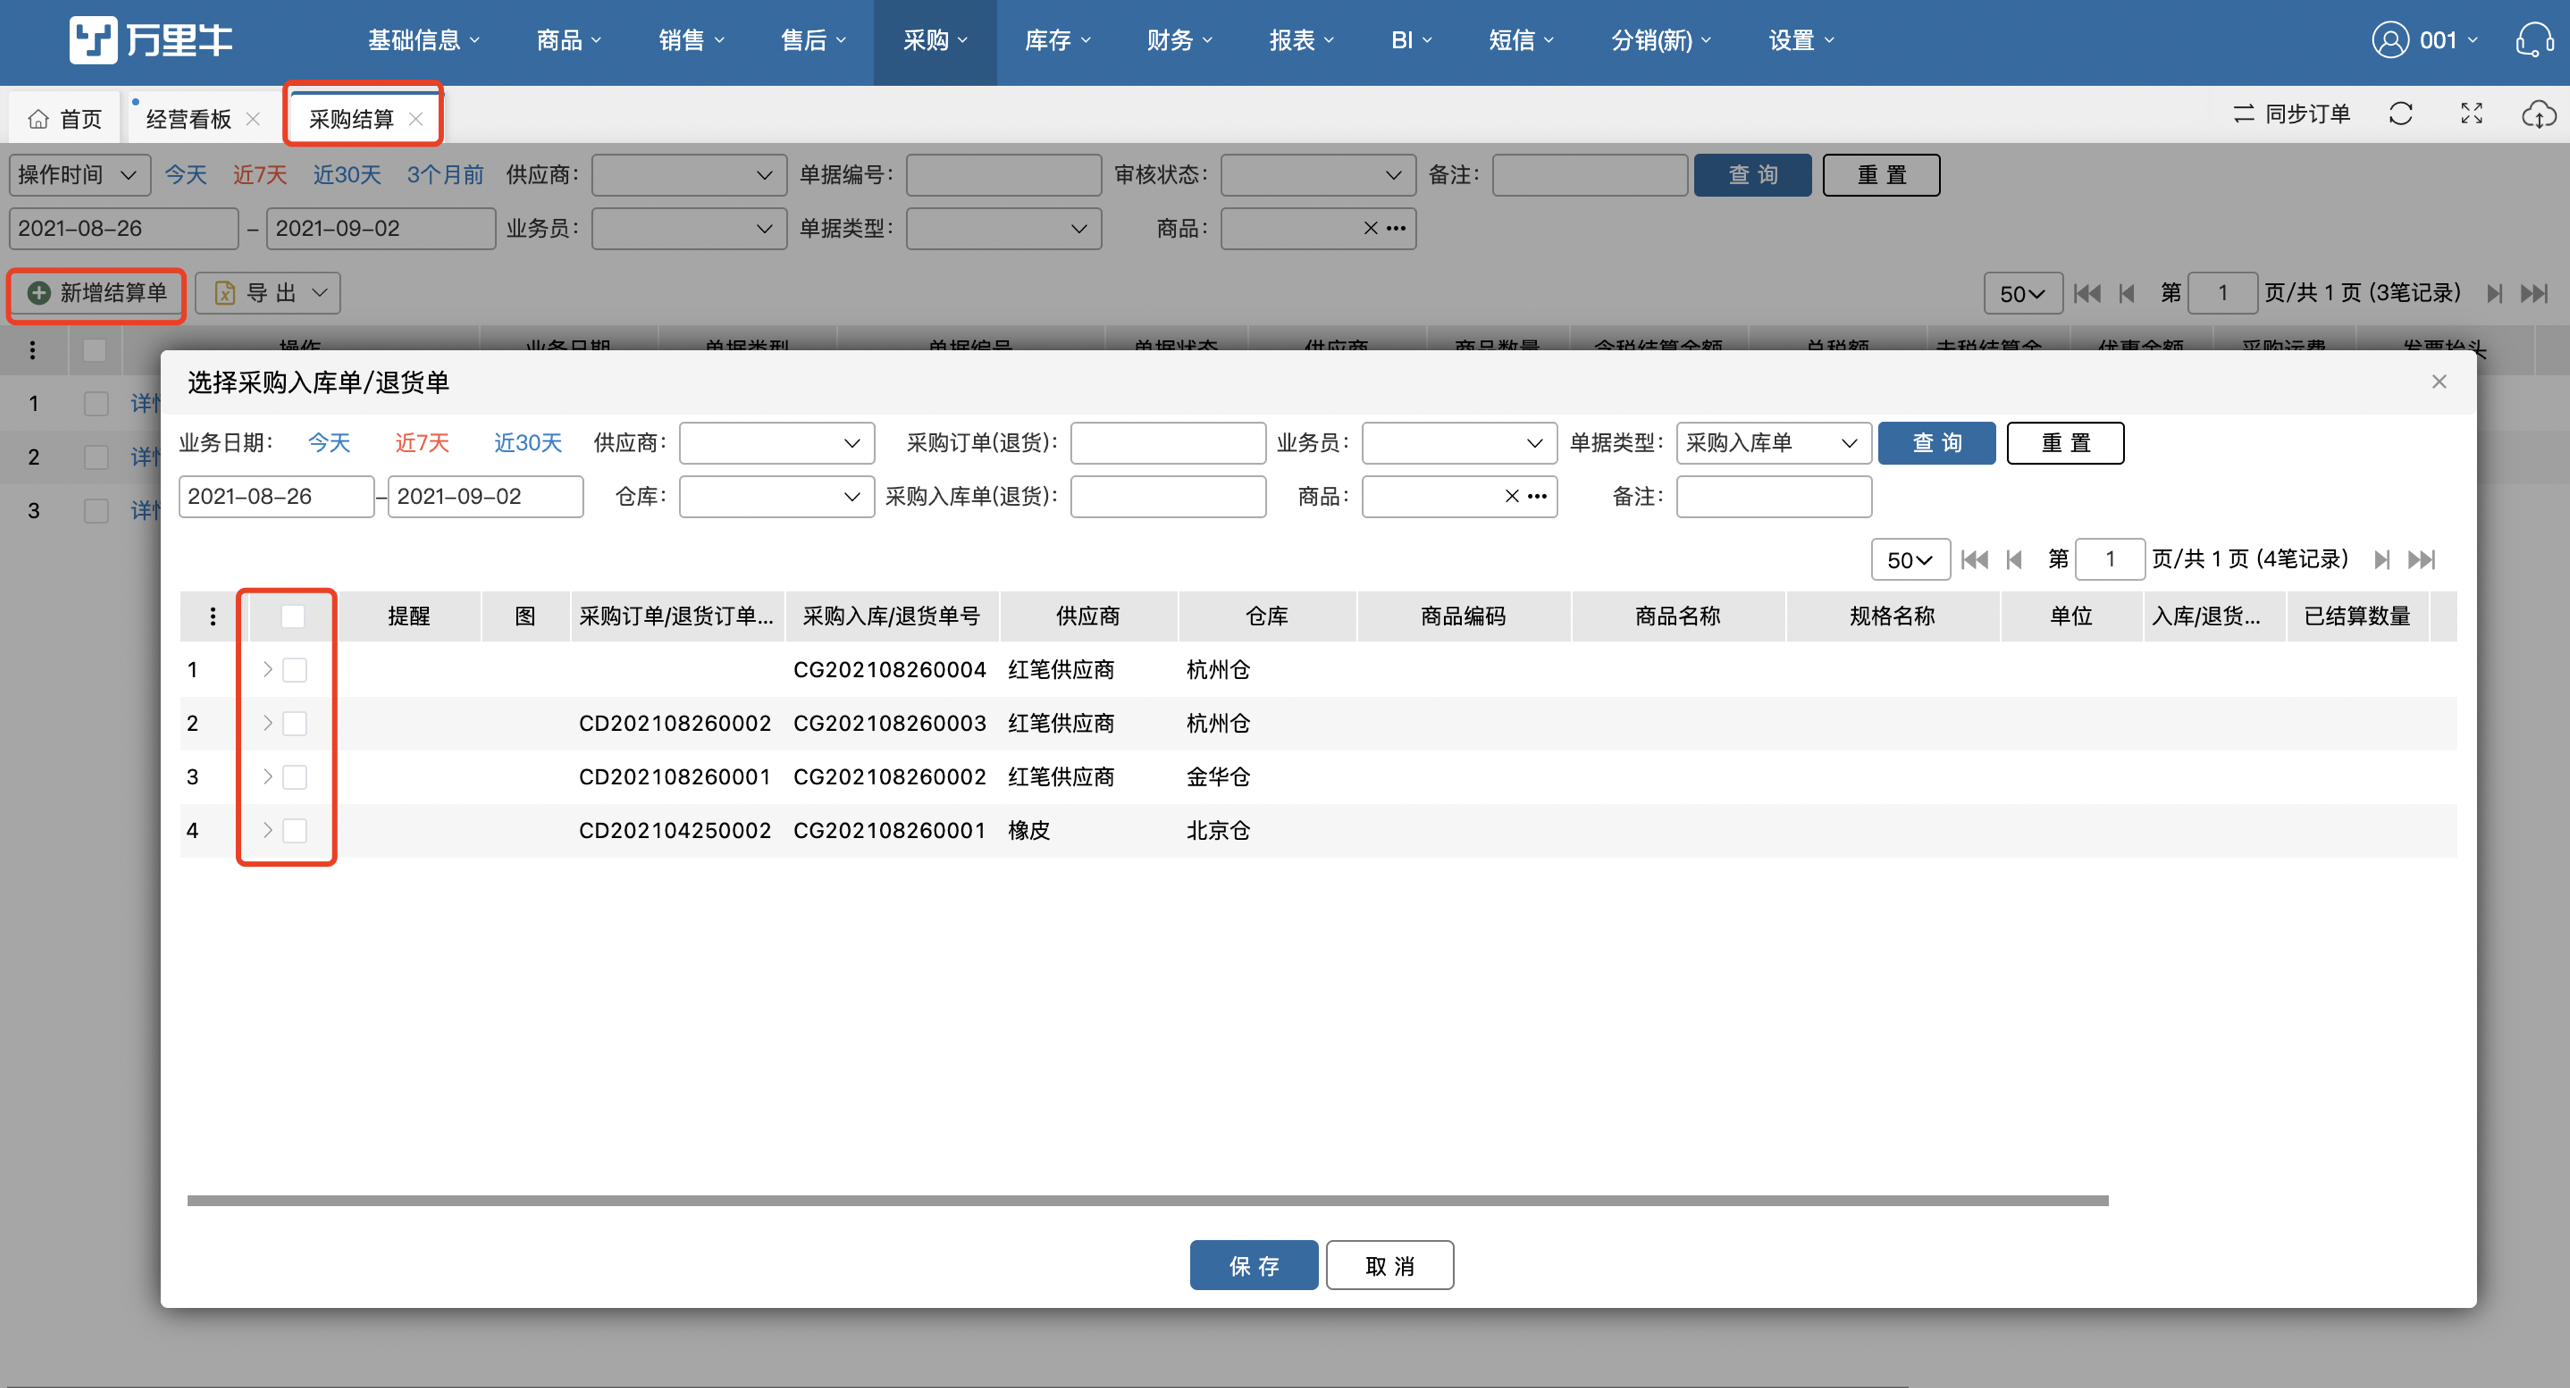Close the 经营看板 tab
This screenshot has height=1388, width=2570.
(253, 119)
